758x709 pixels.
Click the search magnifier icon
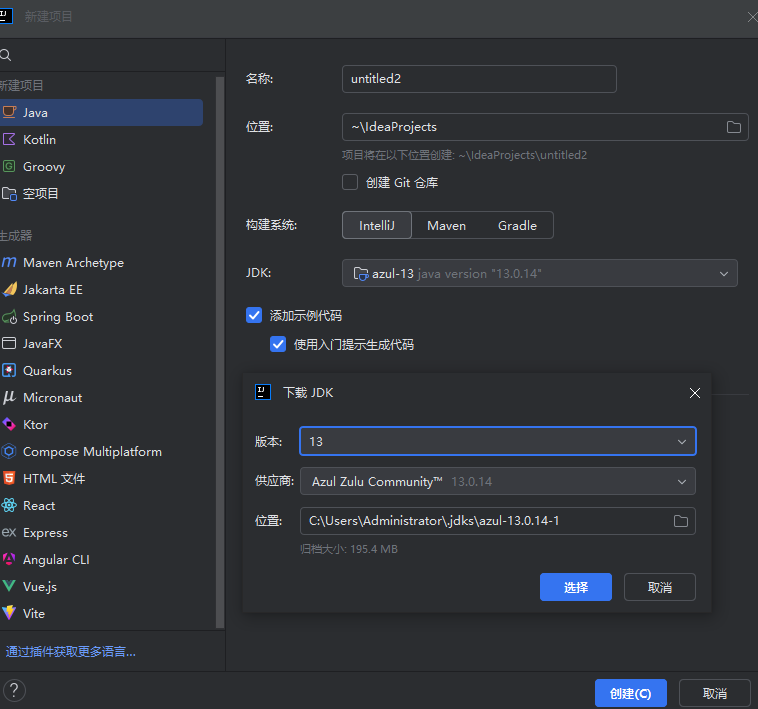5,55
